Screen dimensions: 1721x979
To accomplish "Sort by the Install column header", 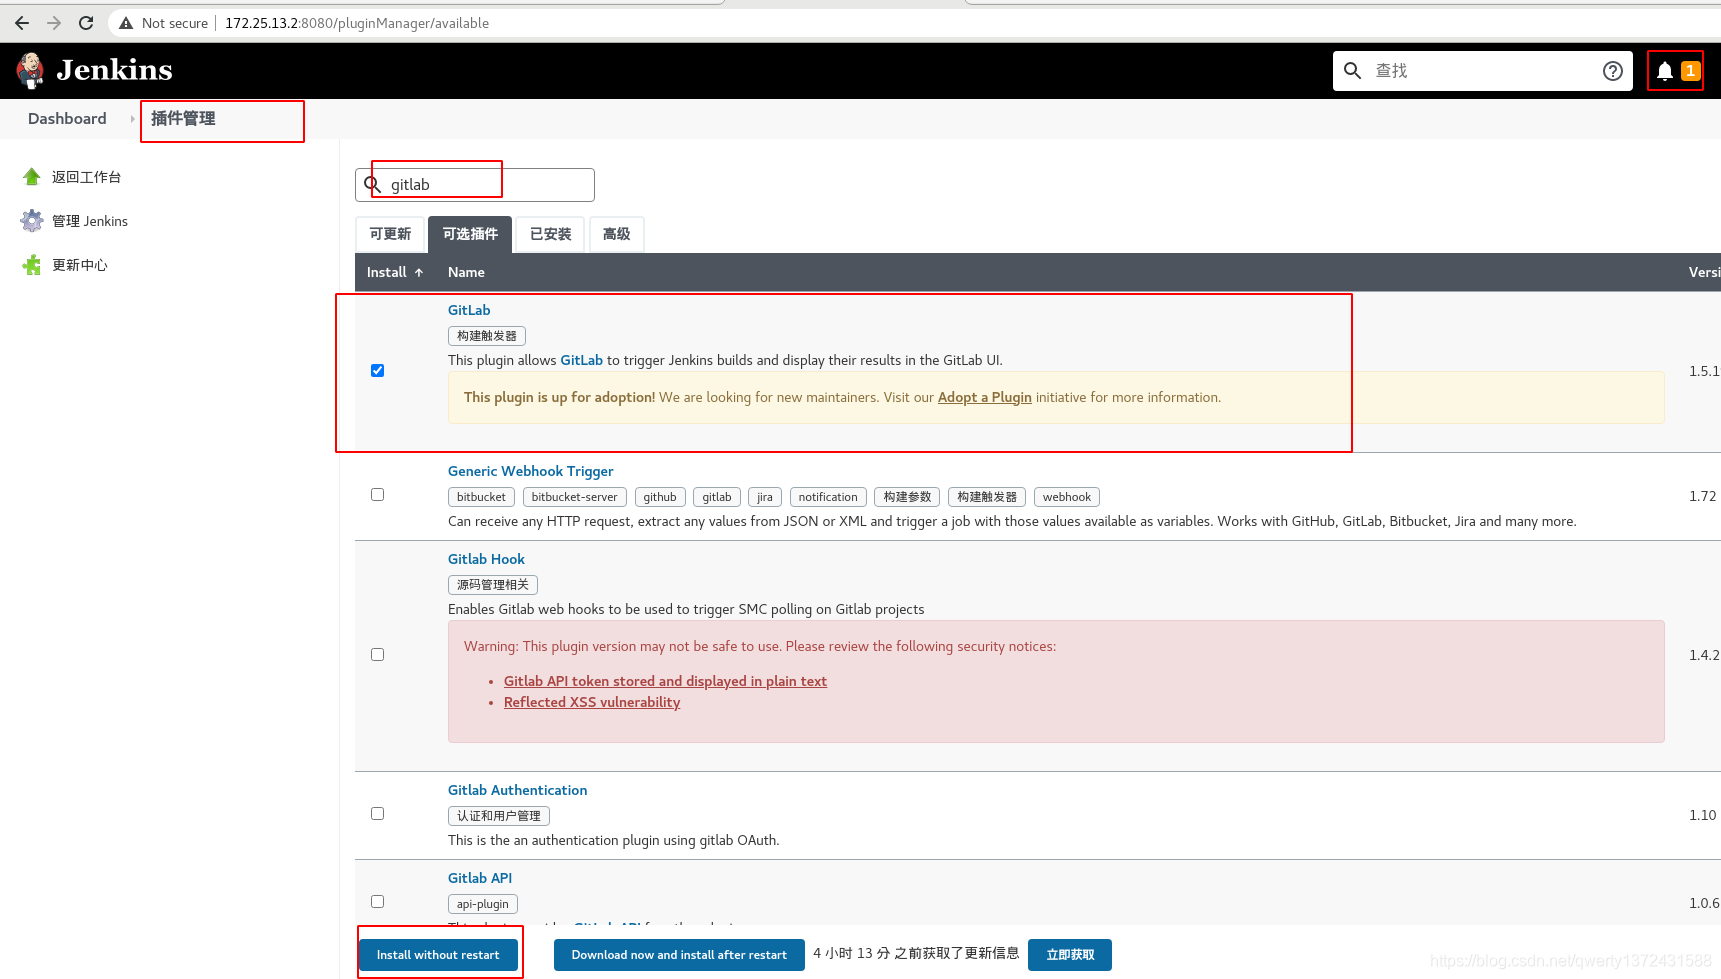I will click(x=395, y=272).
